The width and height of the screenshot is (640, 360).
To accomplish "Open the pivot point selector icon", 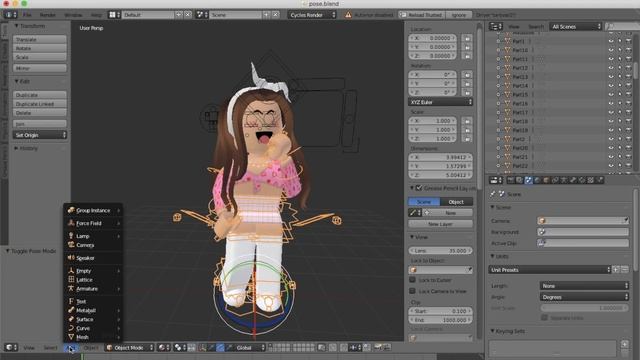I will [180, 347].
